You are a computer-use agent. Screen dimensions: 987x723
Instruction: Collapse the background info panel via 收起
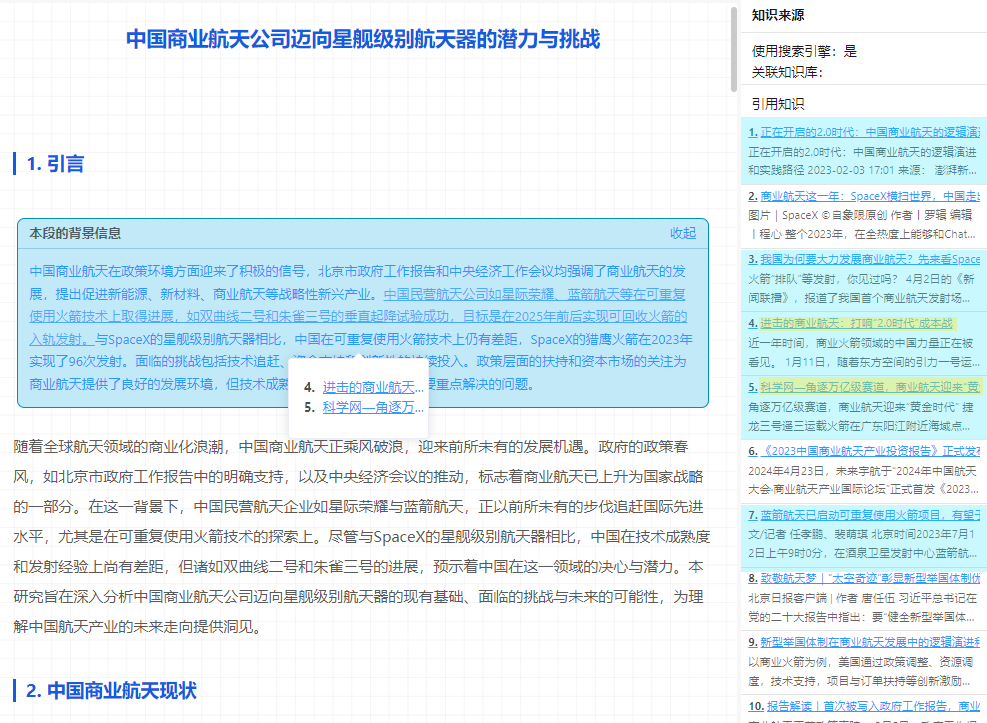(682, 233)
